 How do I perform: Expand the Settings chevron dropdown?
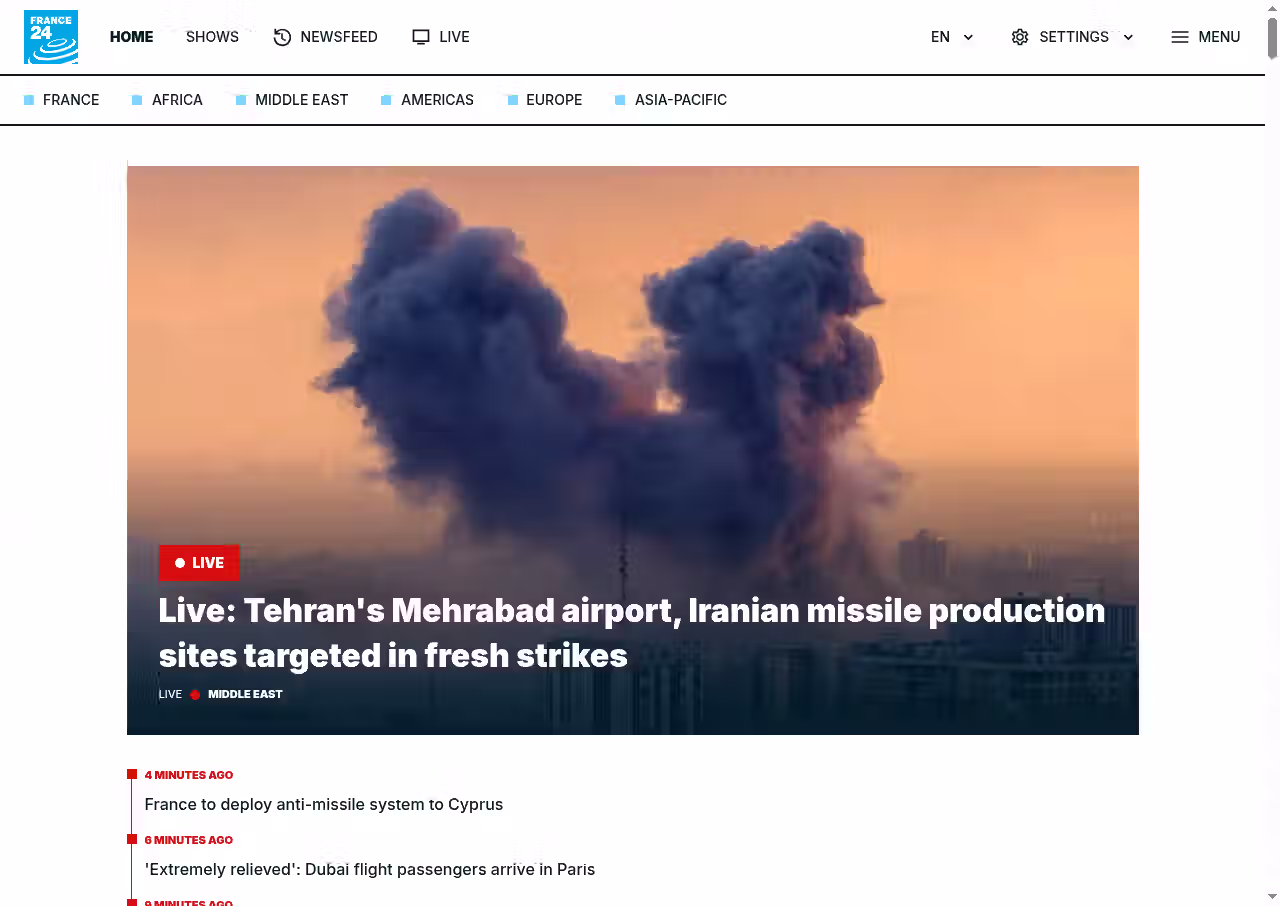[x=1128, y=37]
